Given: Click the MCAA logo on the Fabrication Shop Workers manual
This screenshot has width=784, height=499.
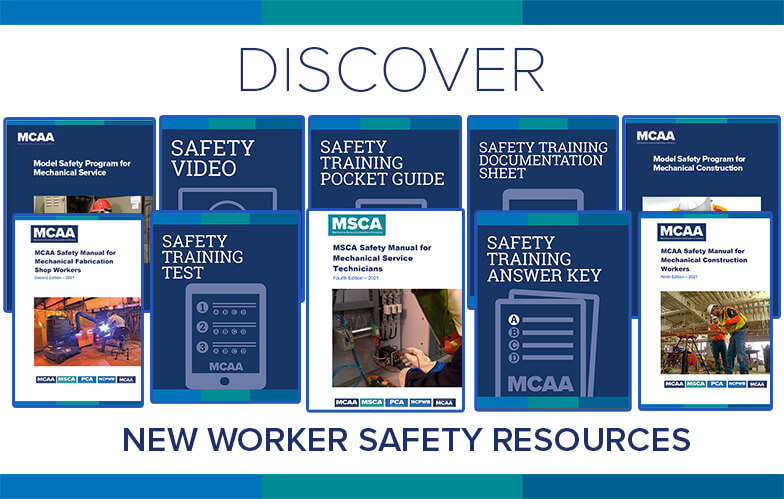Looking at the screenshot, I should (50, 235).
